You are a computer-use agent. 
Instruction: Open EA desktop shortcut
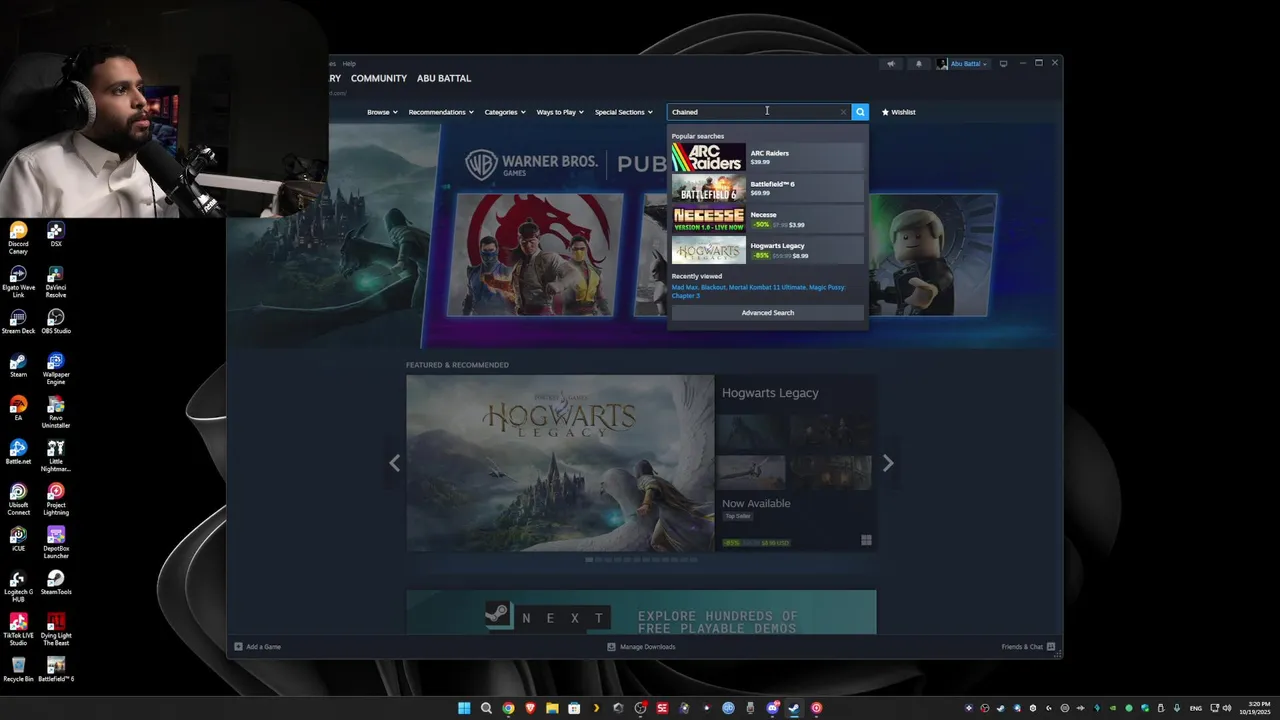click(x=18, y=408)
